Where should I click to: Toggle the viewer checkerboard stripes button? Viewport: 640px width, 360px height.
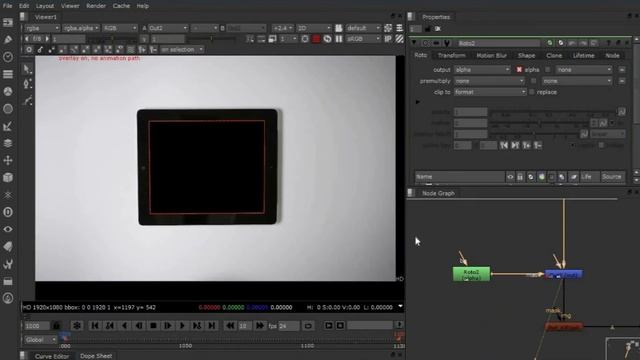(x=400, y=39)
